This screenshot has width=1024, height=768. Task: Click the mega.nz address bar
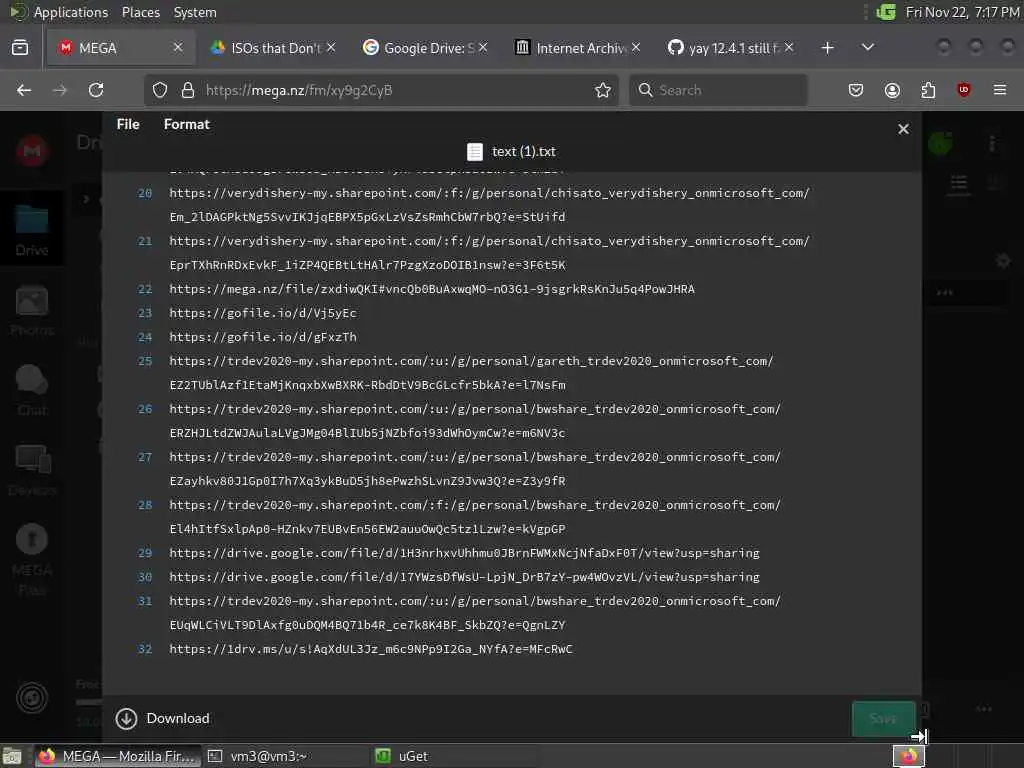pos(379,90)
